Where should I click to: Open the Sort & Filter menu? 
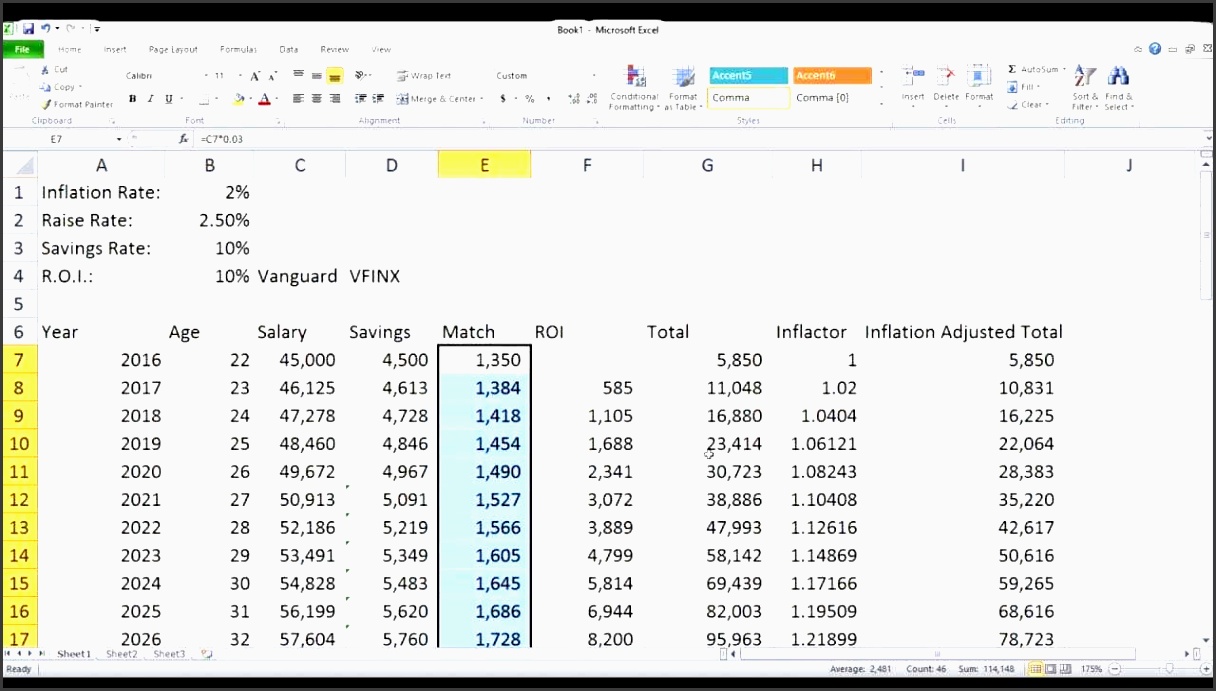(x=1084, y=89)
